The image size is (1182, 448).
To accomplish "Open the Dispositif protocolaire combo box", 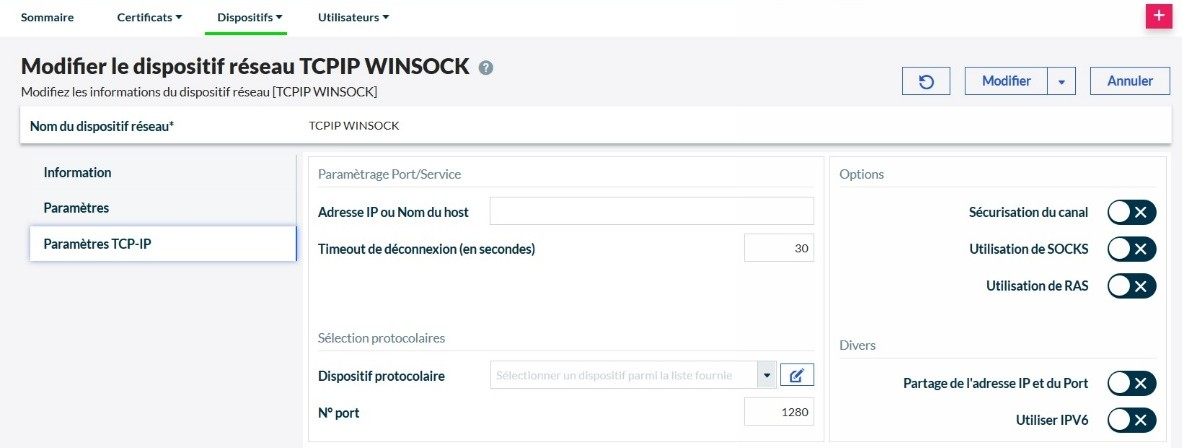I will 632,375.
